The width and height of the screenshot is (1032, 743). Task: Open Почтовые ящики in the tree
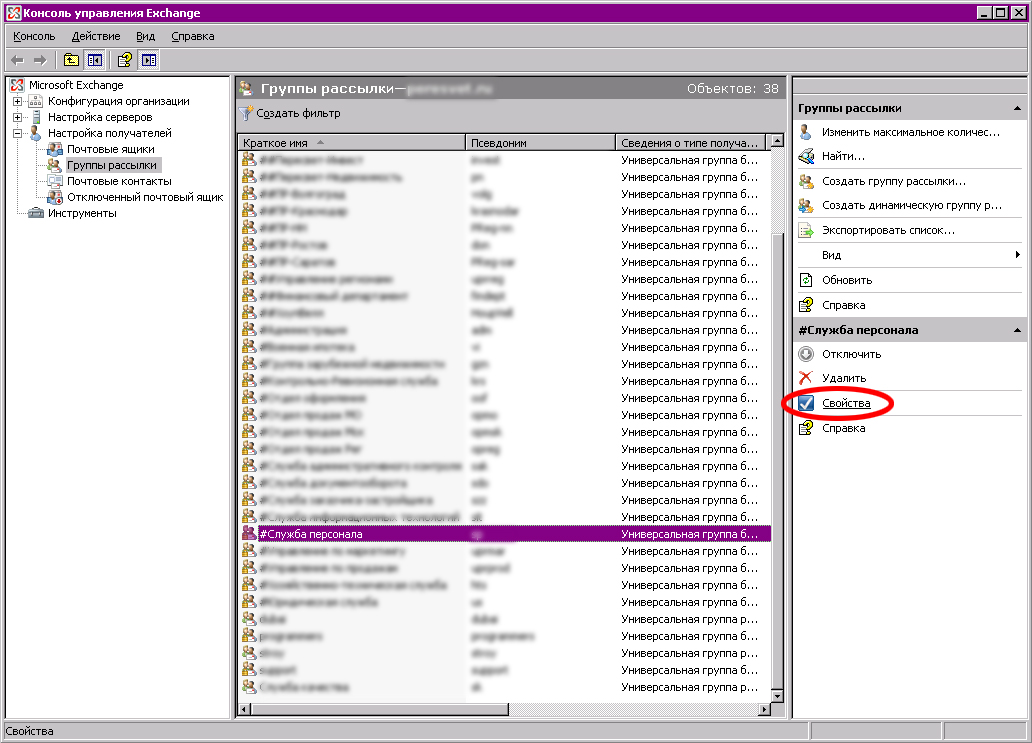pos(111,149)
